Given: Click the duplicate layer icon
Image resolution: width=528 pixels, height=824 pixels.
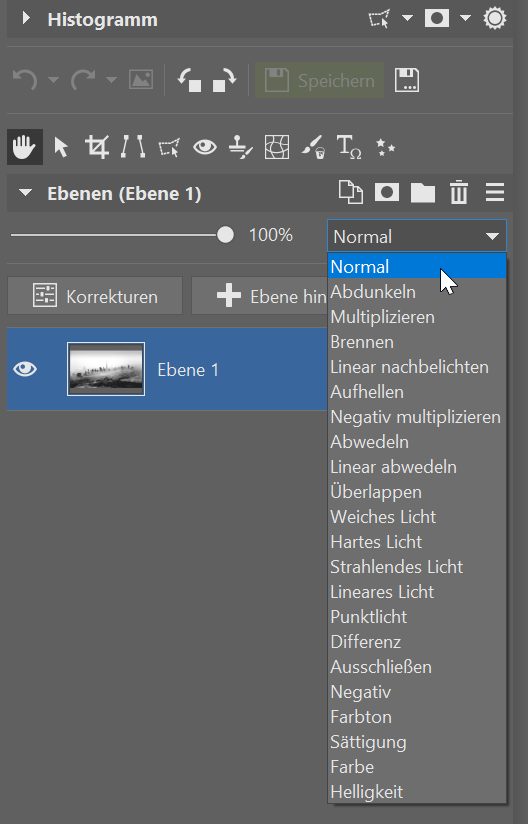Looking at the screenshot, I should (350, 192).
